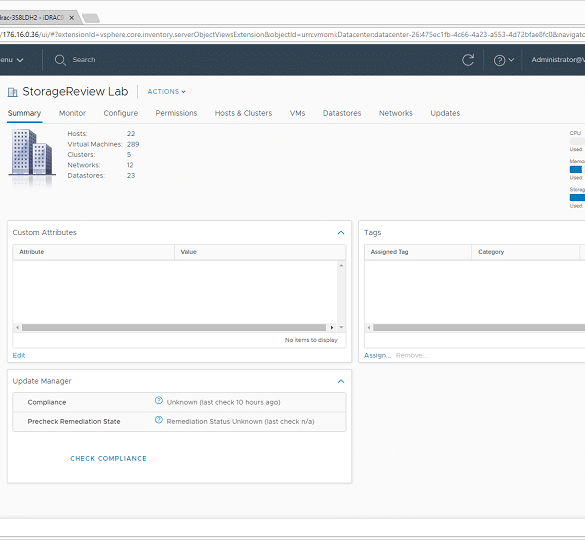The width and height of the screenshot is (585, 540).
Task: Collapse the Update Manager panel
Action: [341, 381]
